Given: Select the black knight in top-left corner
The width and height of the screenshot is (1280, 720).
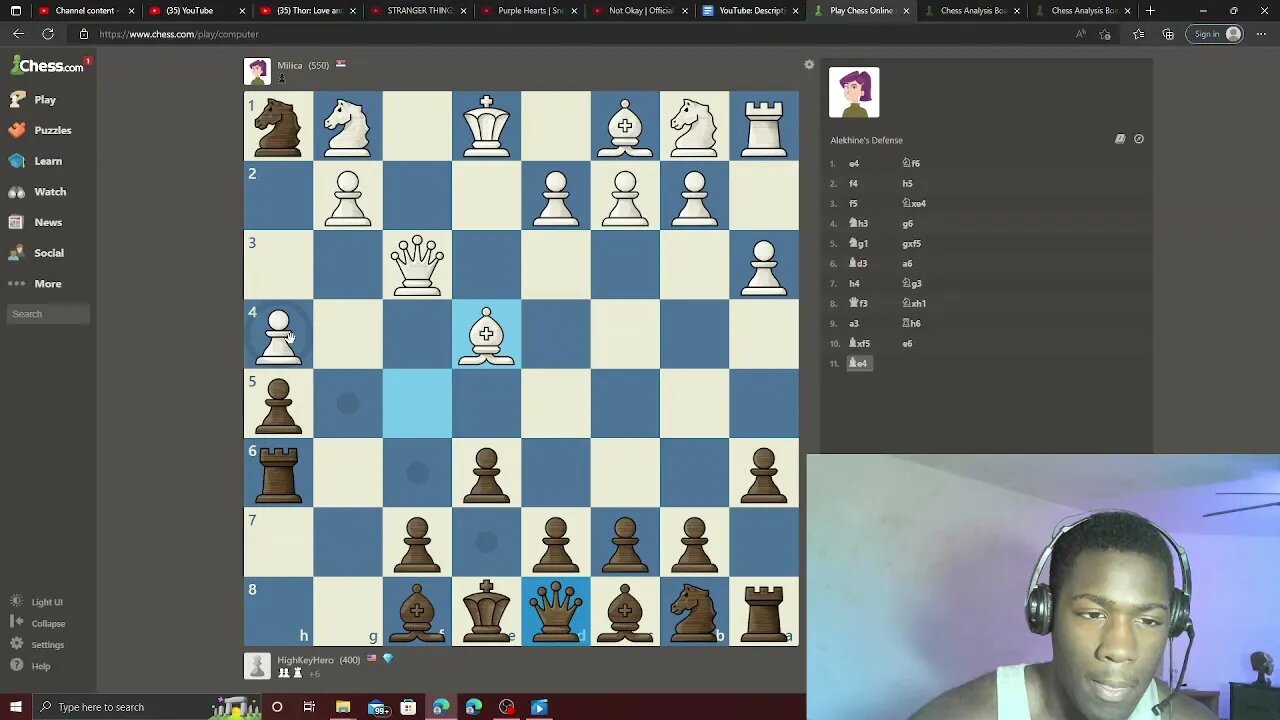Looking at the screenshot, I should [278, 126].
